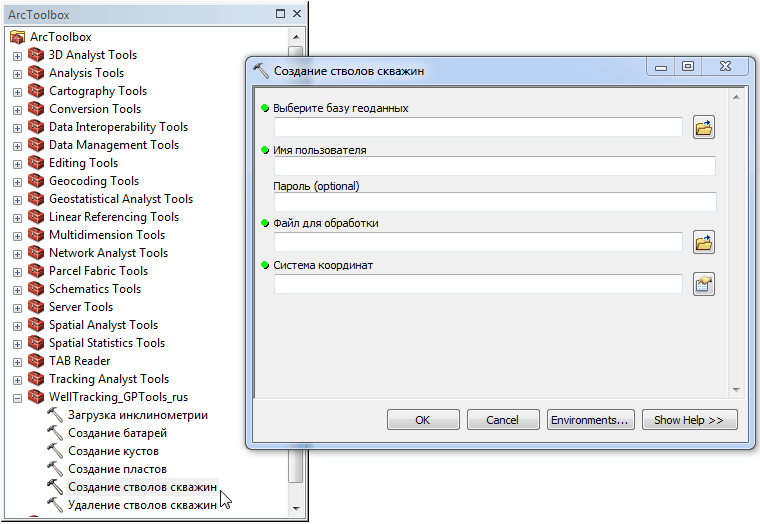The width and height of the screenshot is (760, 524).
Task: Click the Загрузка инклинометрии tool hammer icon
Action: tap(55, 415)
